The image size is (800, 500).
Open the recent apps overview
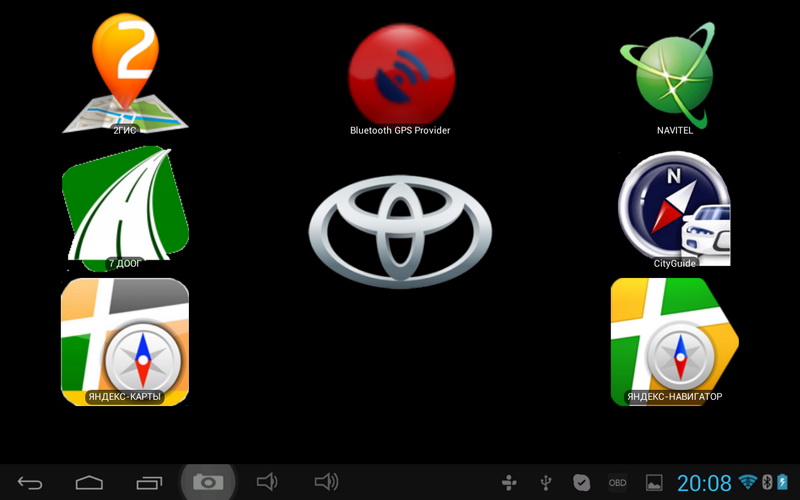coord(148,483)
